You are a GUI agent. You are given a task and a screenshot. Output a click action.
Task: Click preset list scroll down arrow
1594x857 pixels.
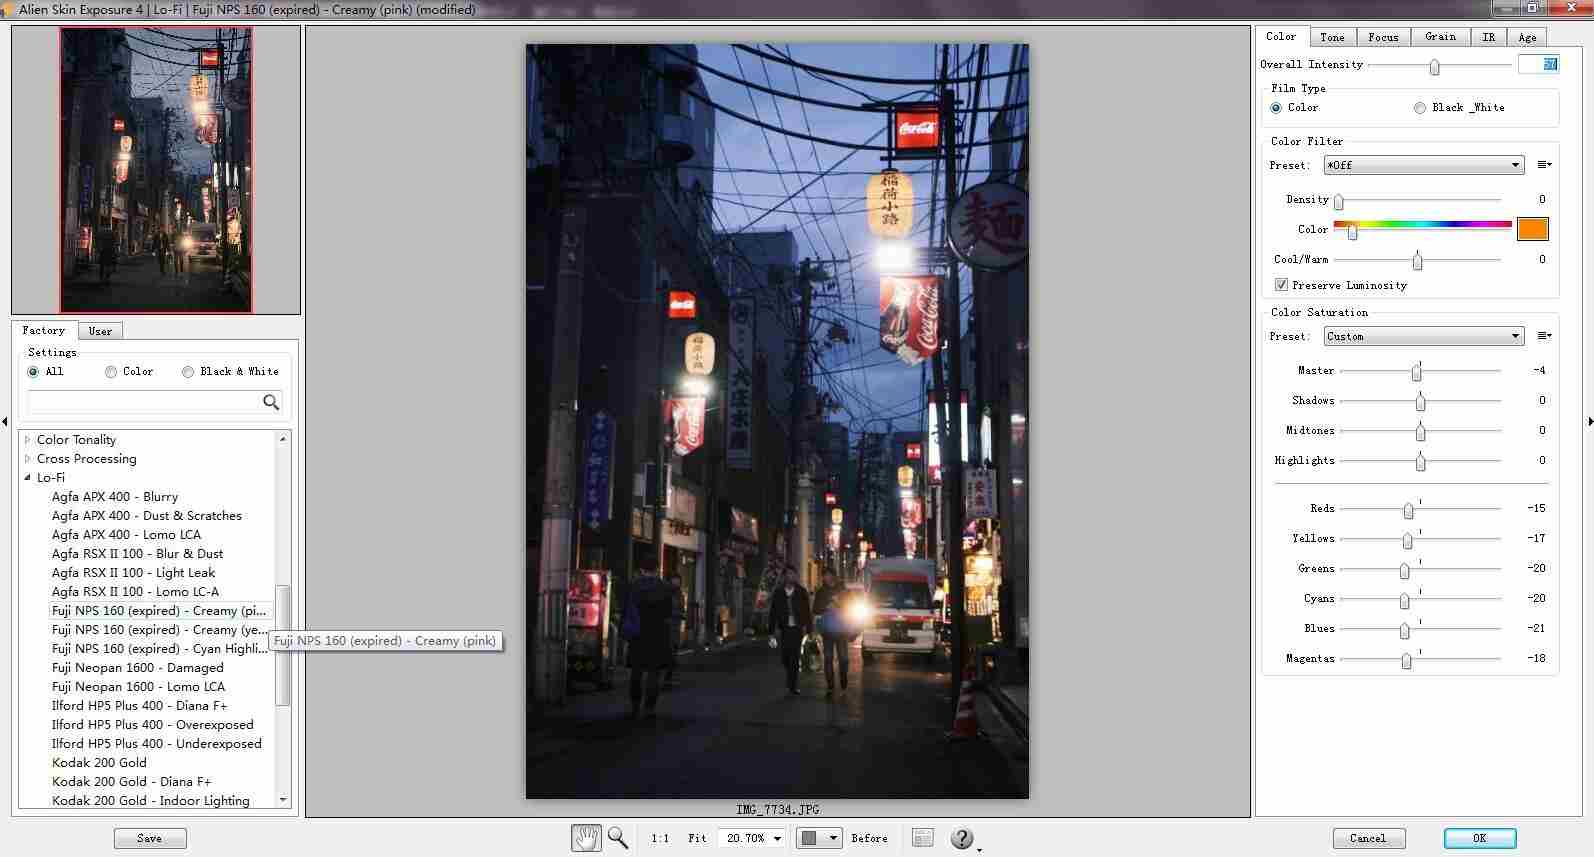click(283, 800)
